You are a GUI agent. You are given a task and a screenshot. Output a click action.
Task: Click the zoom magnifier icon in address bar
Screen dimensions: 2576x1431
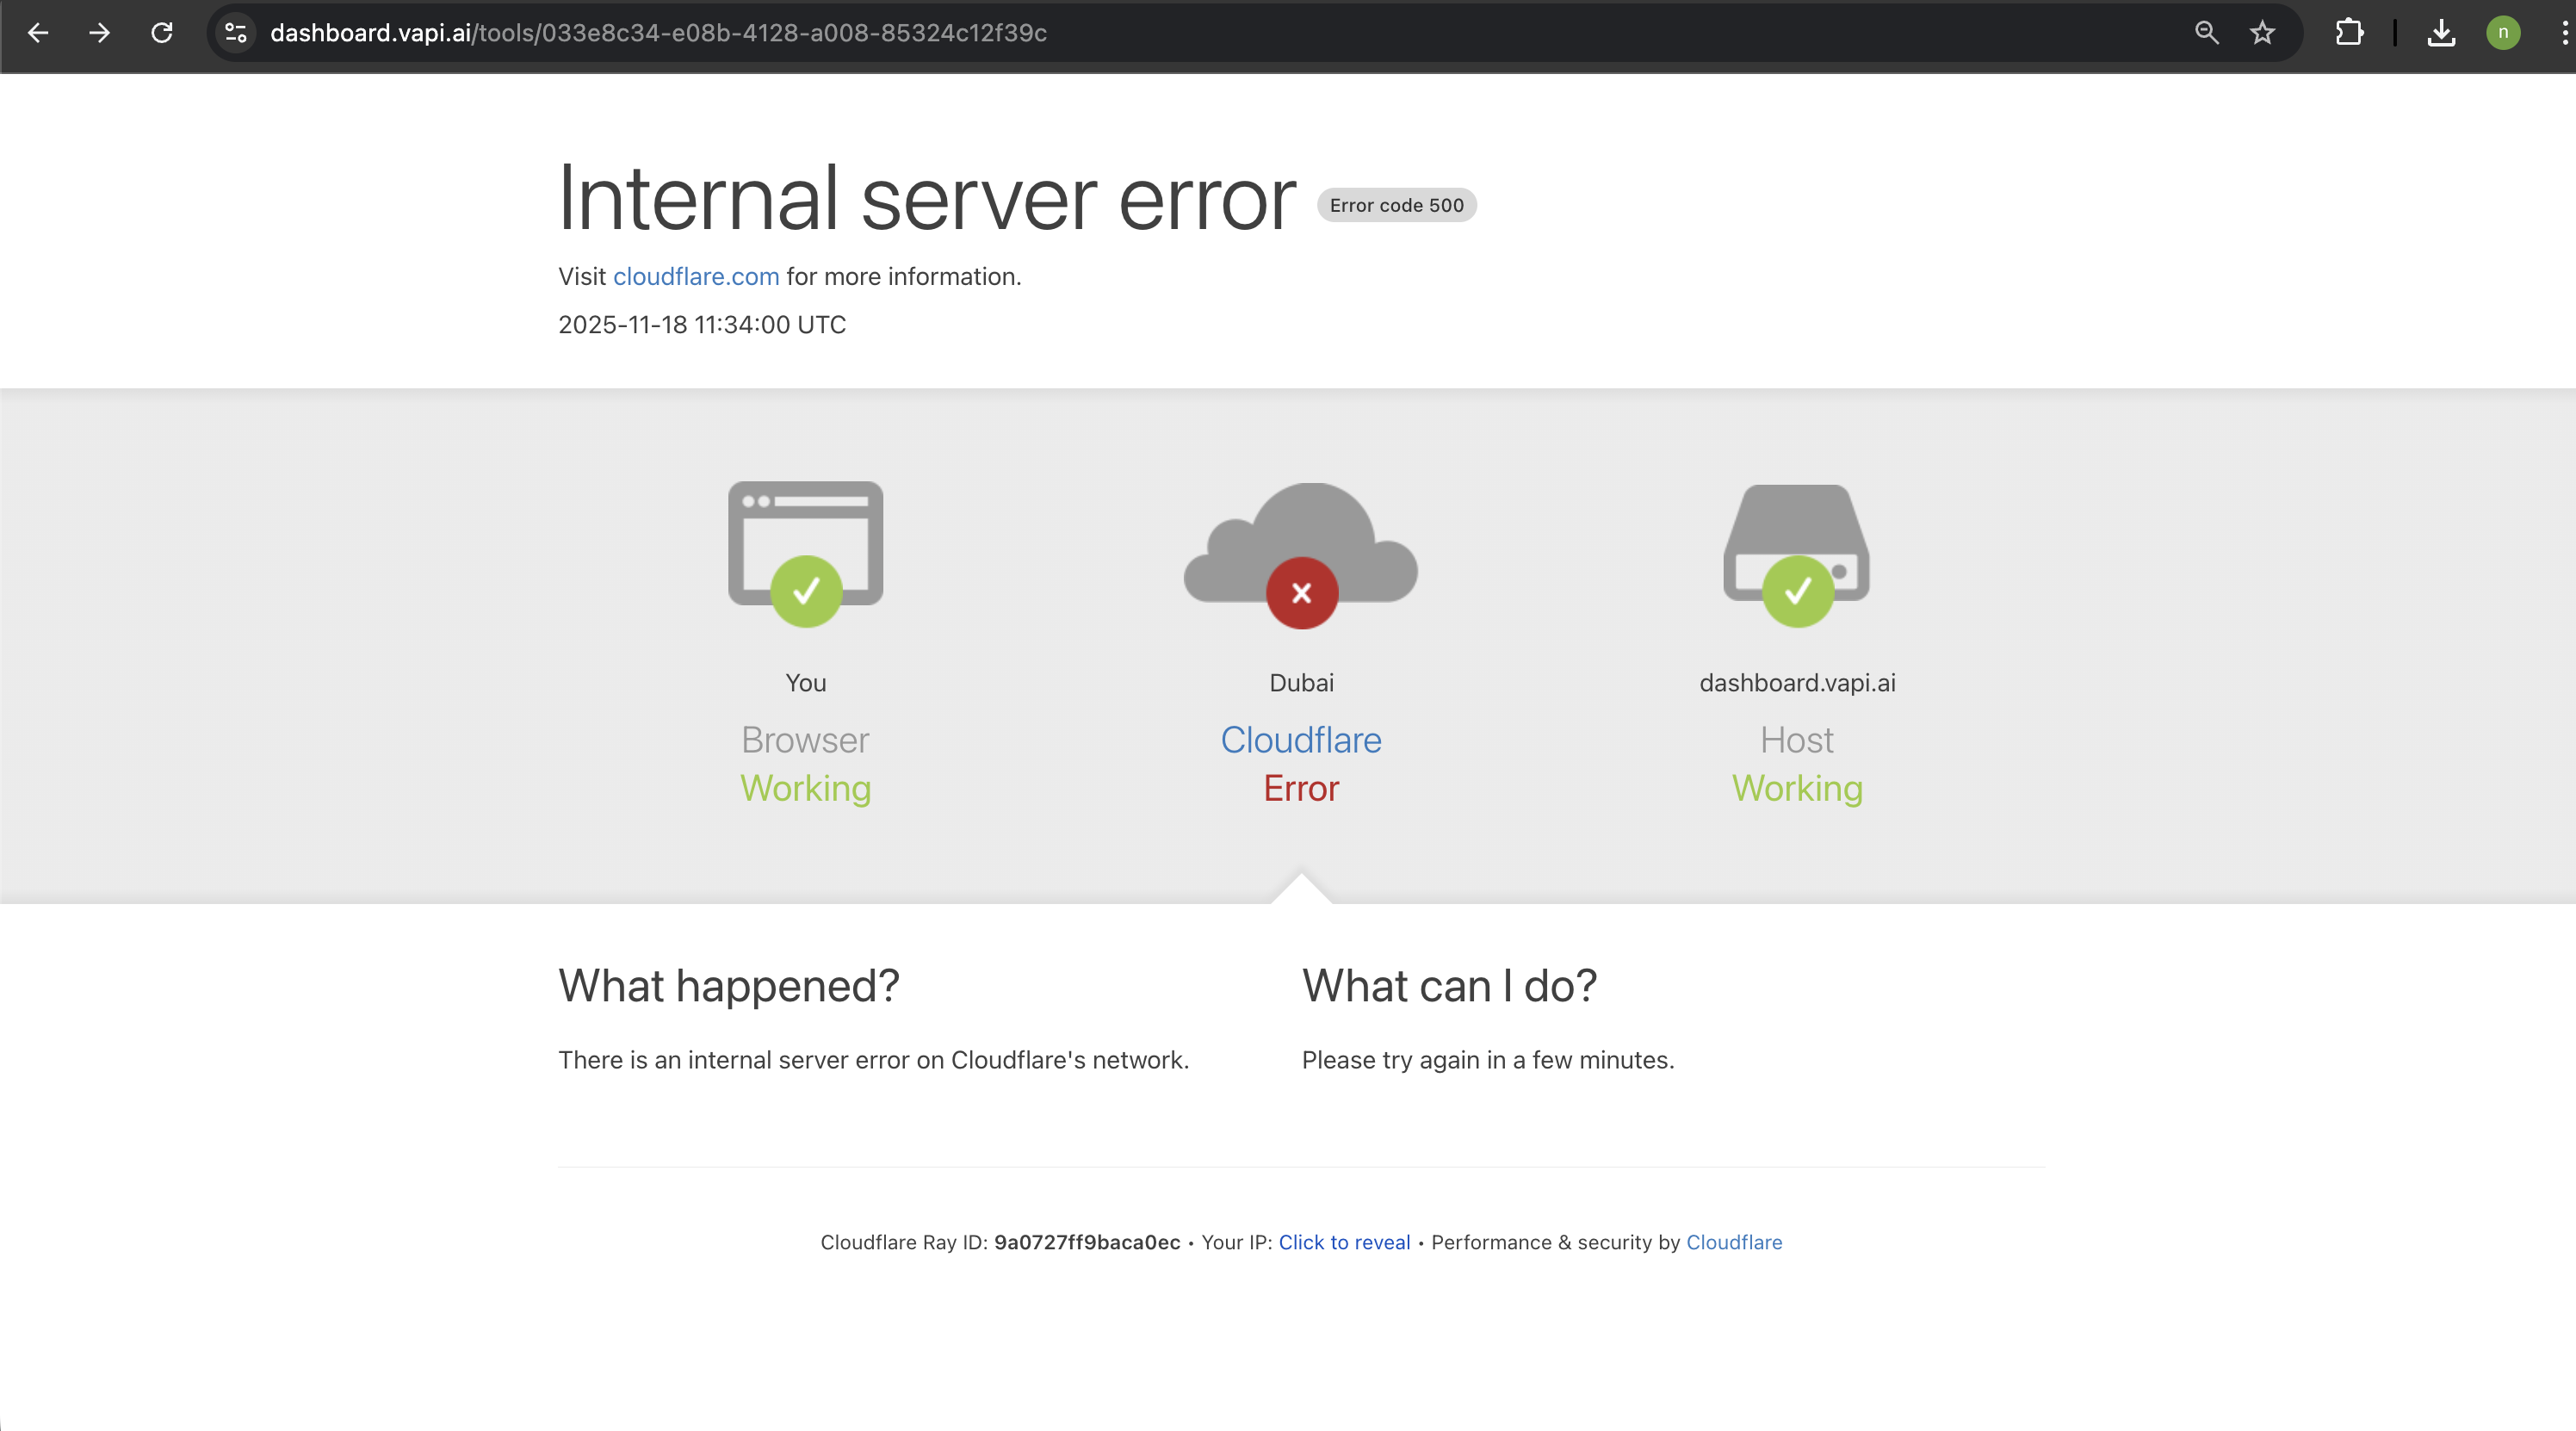click(2206, 33)
